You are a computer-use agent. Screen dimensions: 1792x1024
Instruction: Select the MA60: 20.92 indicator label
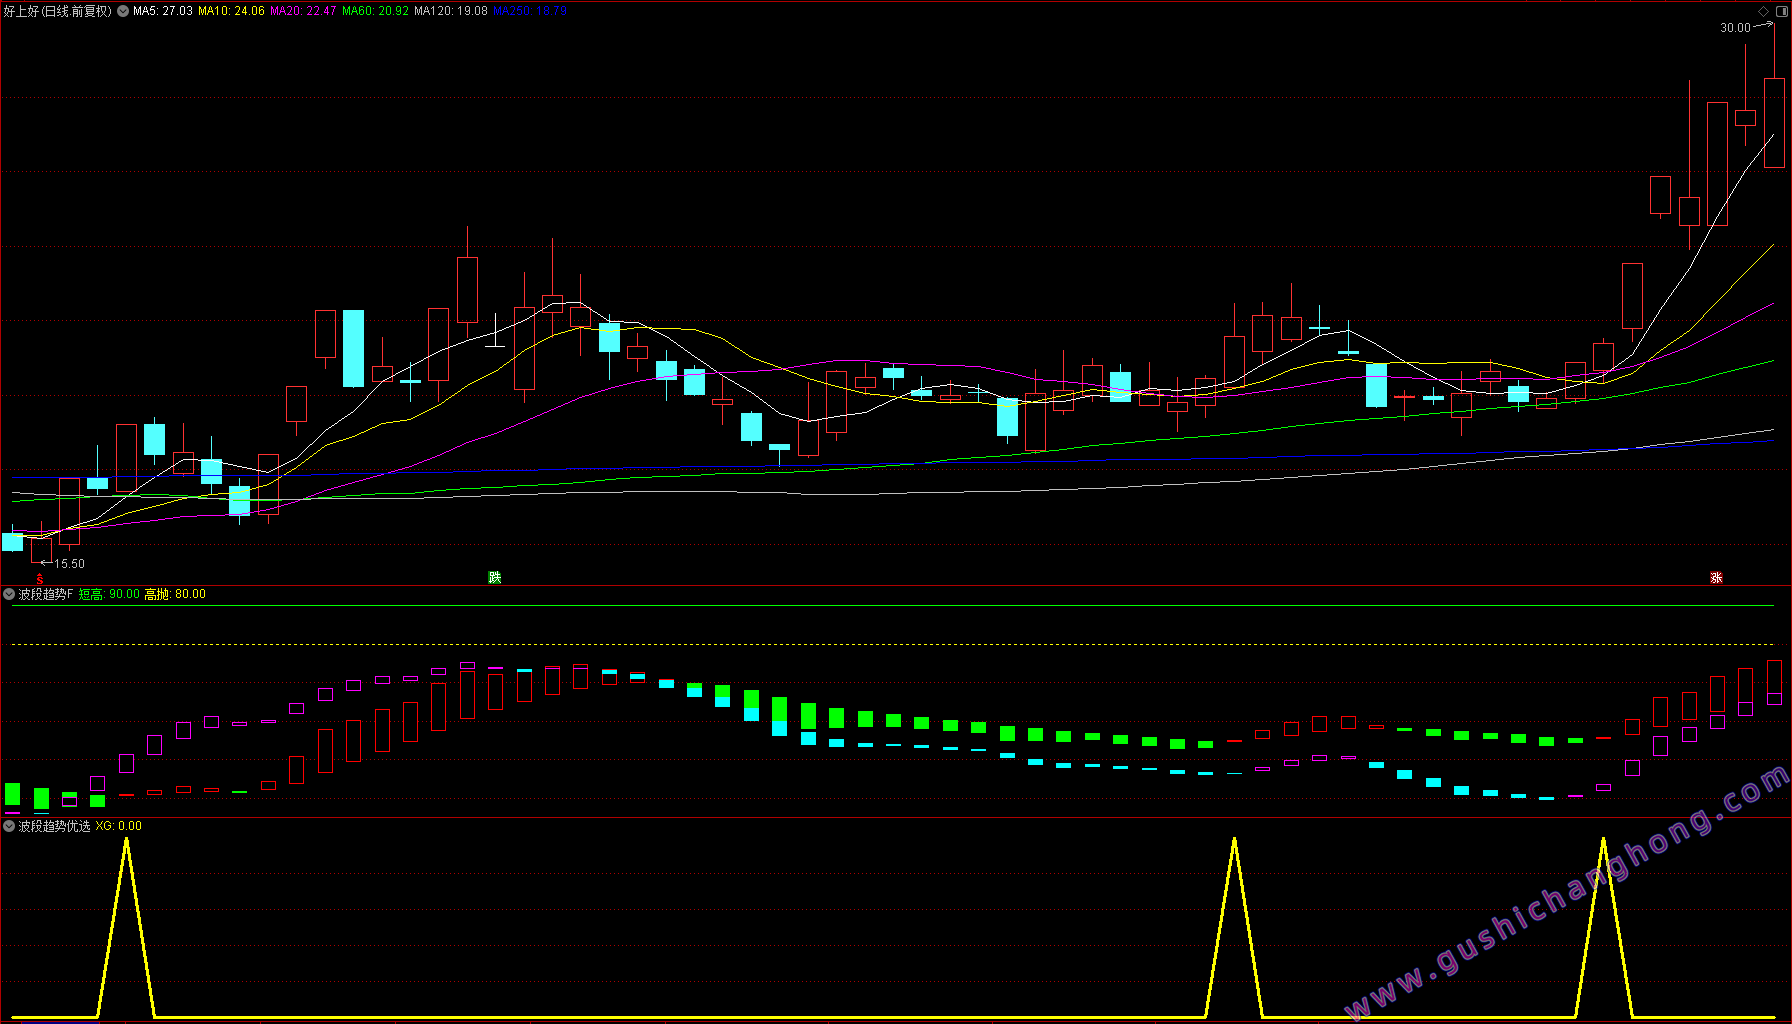(375, 11)
